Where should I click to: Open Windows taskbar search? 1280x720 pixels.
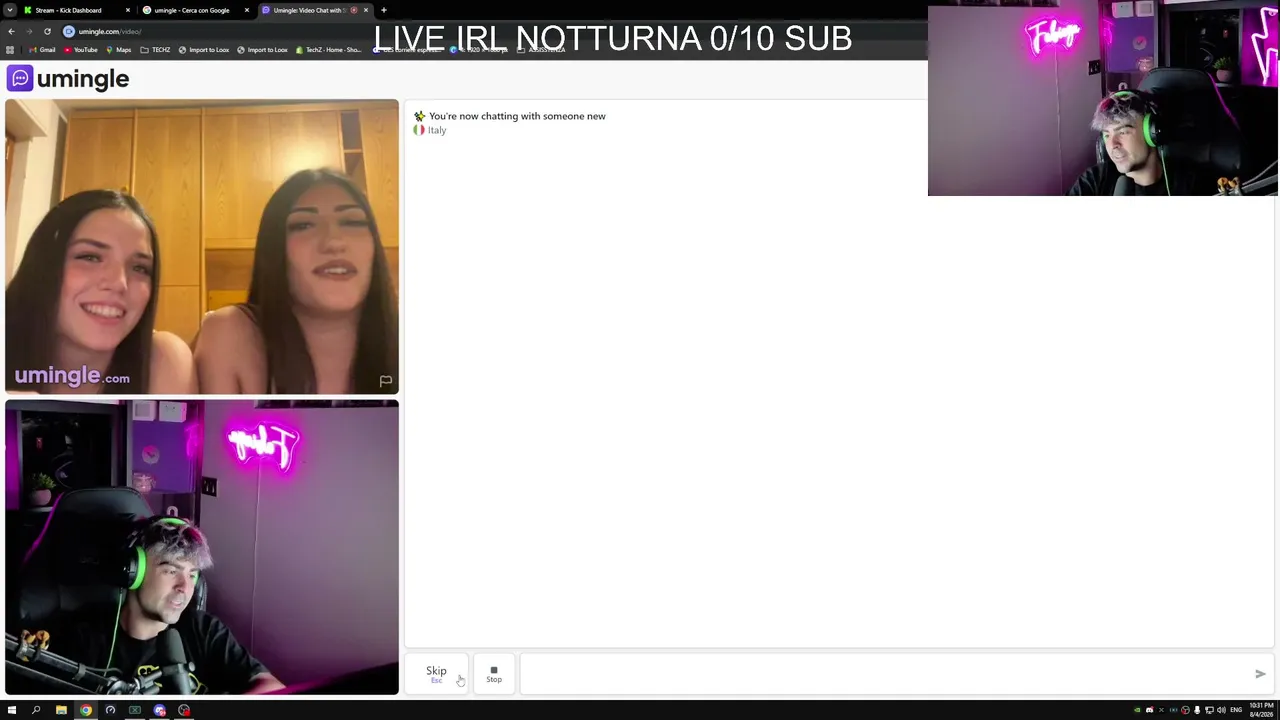tap(36, 710)
